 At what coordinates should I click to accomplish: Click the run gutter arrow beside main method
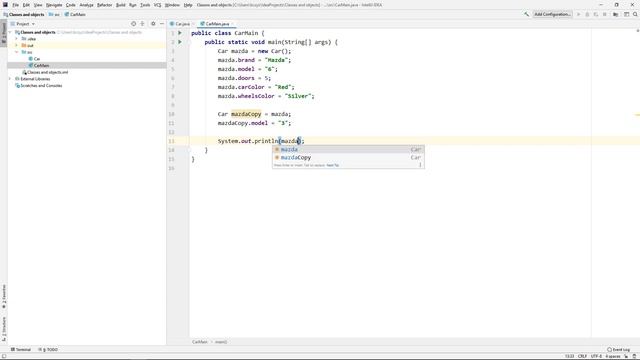click(180, 42)
